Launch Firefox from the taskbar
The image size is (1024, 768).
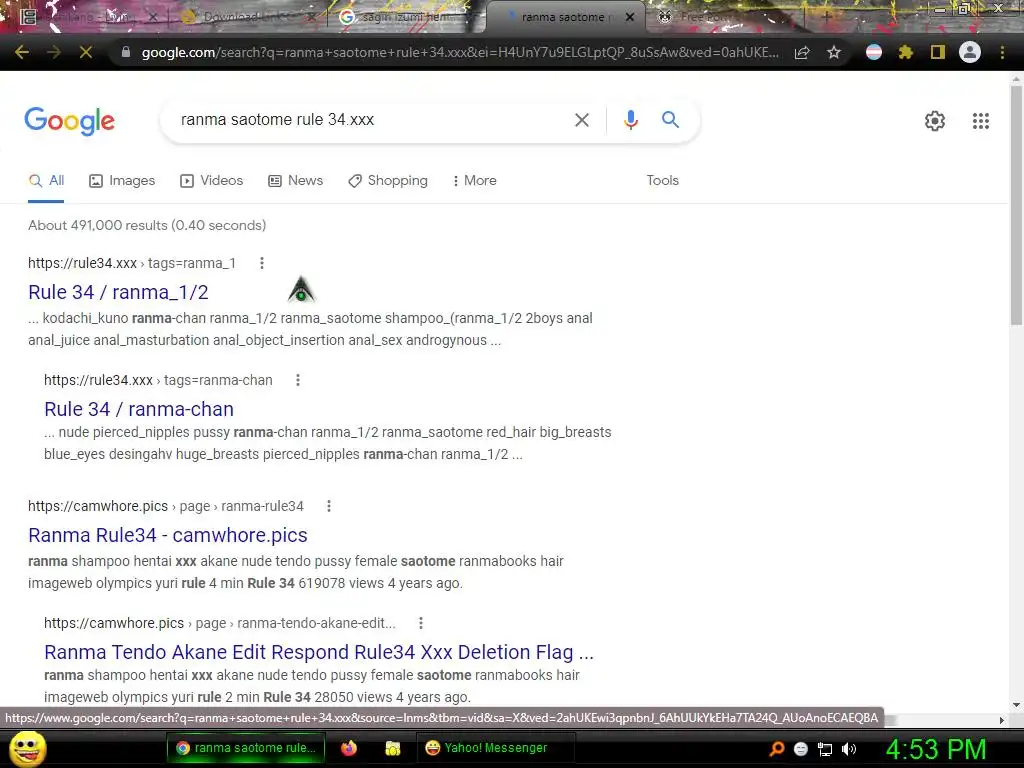[349, 748]
